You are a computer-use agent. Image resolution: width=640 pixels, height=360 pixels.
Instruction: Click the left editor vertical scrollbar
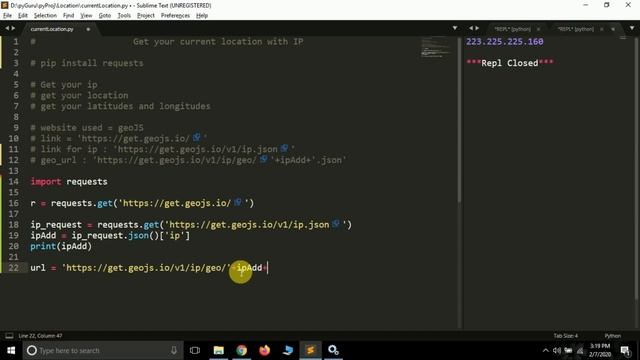[459, 119]
